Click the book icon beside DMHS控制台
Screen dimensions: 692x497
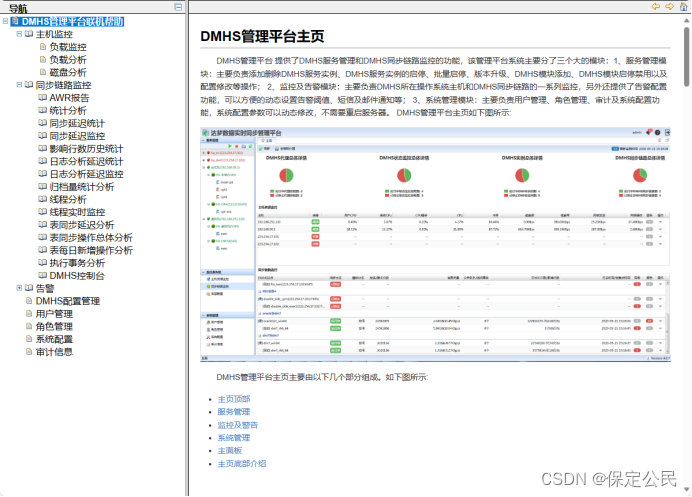[x=43, y=275]
